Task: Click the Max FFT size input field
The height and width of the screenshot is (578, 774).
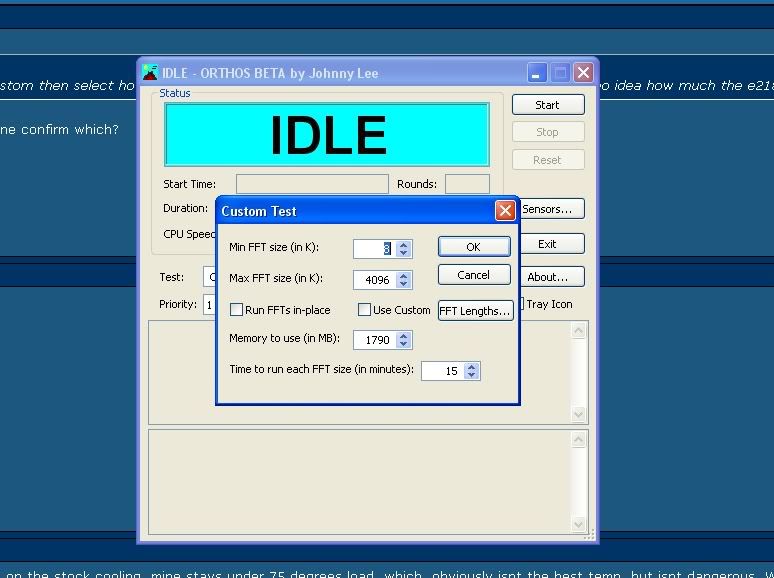Action: tap(373, 280)
